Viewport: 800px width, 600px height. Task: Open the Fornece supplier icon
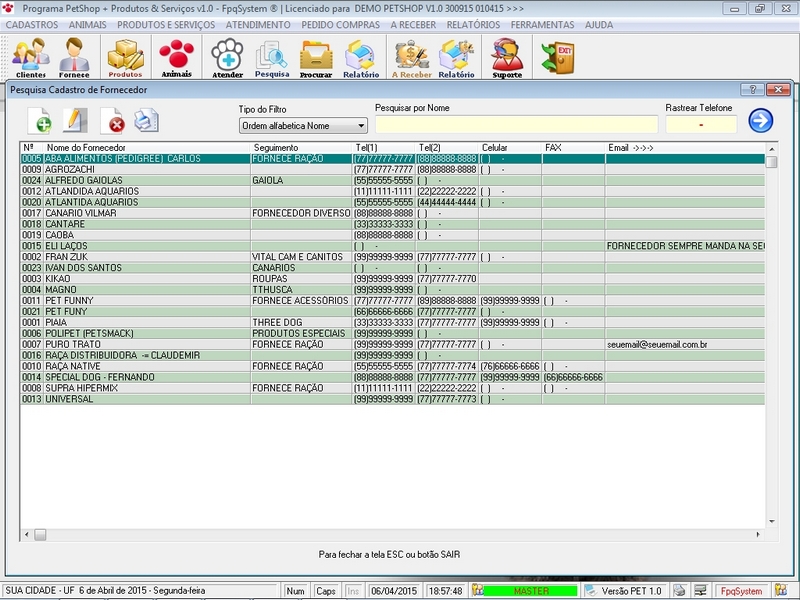coord(74,57)
